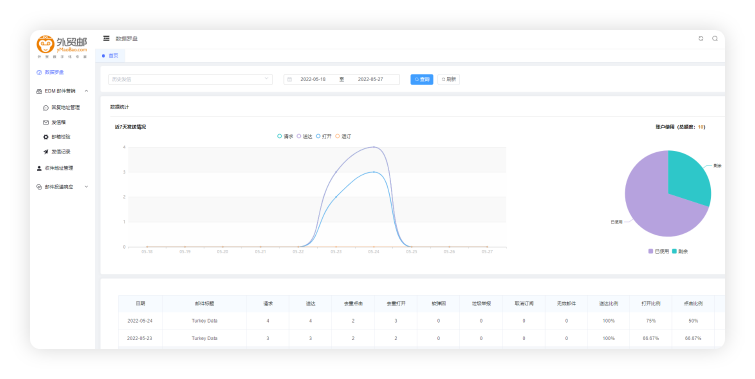Click the orange monkey logo
Screen dimensions: 755x379
(45, 44)
